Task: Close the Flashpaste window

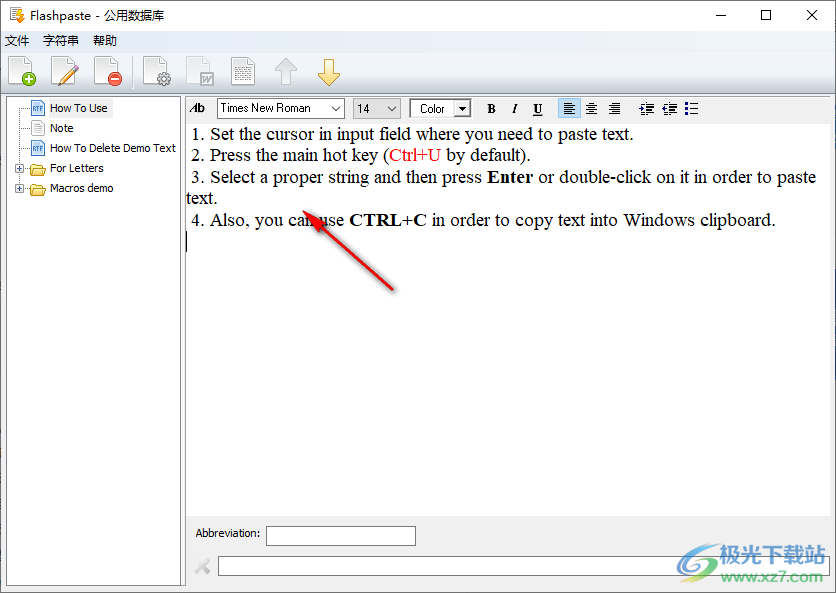Action: click(811, 15)
